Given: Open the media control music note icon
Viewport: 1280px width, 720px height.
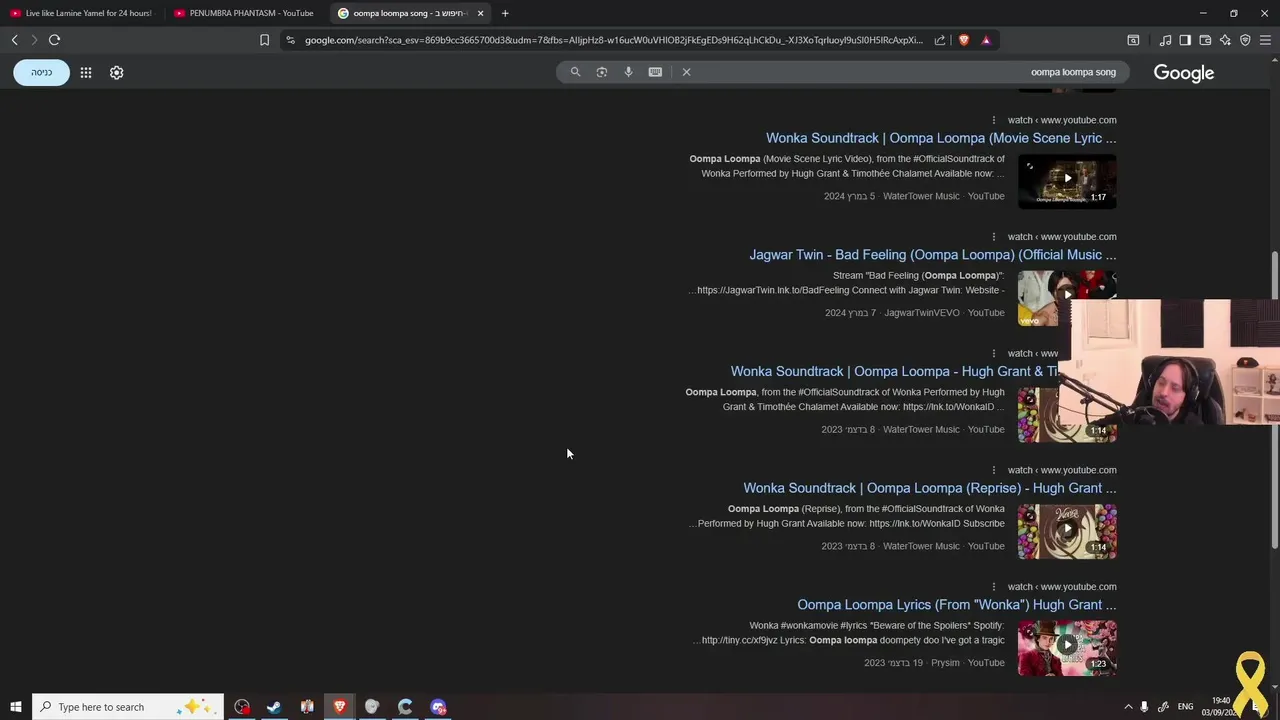Looking at the screenshot, I should (1165, 40).
